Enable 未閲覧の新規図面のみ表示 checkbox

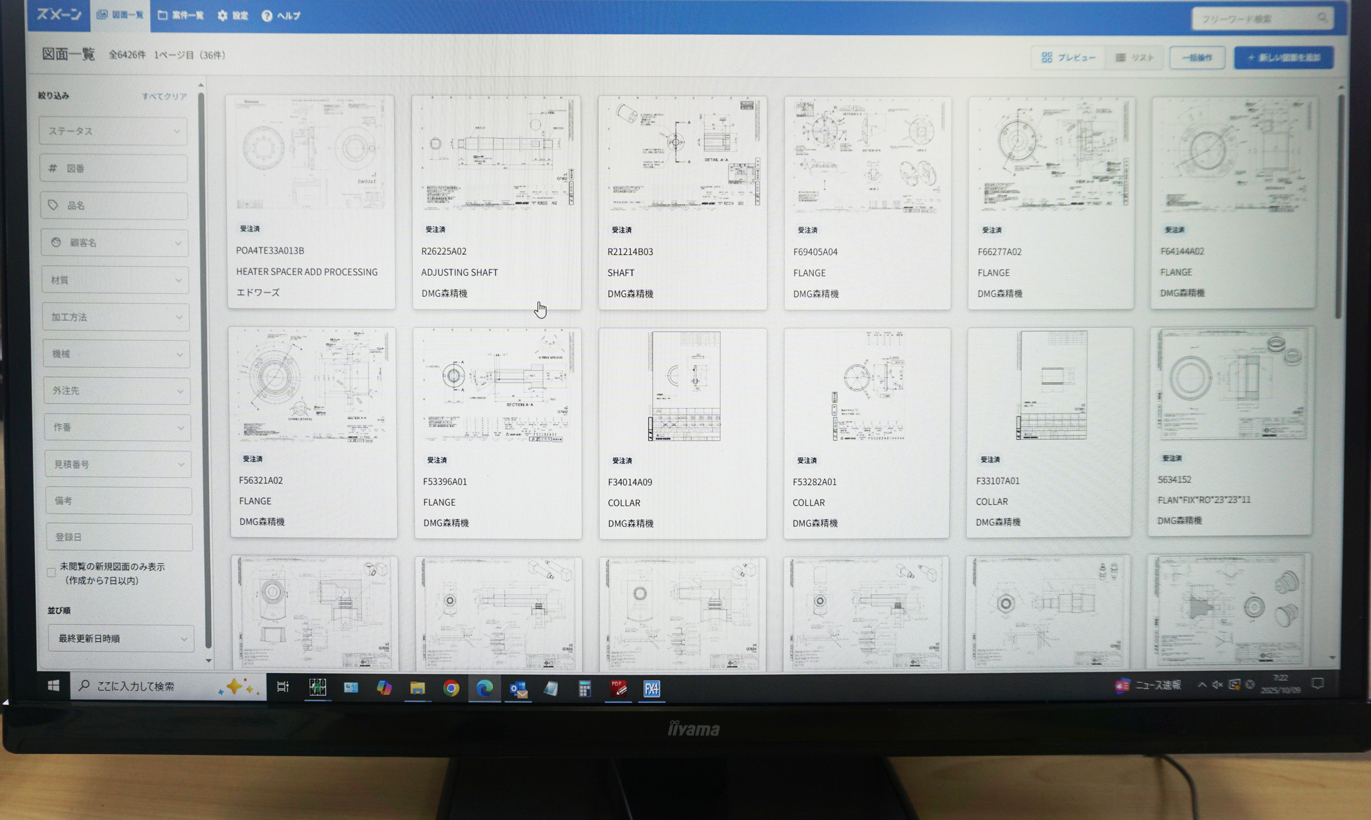[x=52, y=573]
